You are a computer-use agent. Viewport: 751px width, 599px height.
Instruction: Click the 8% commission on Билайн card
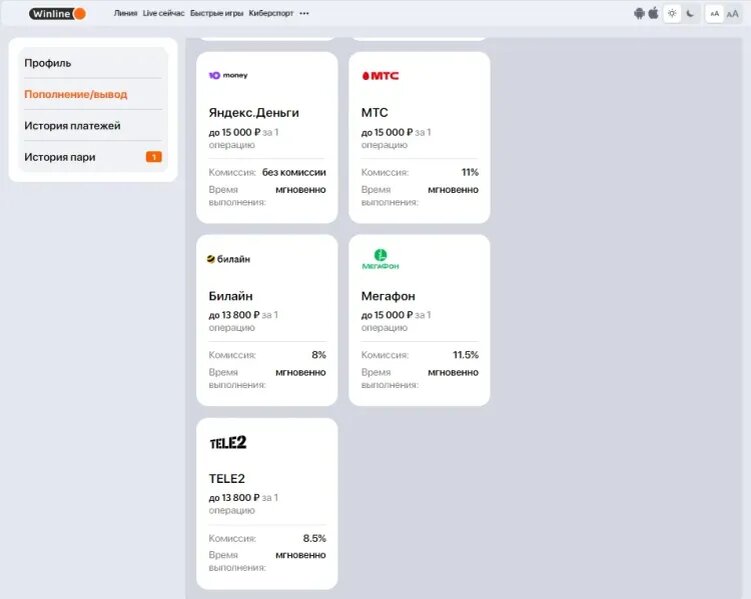319,355
